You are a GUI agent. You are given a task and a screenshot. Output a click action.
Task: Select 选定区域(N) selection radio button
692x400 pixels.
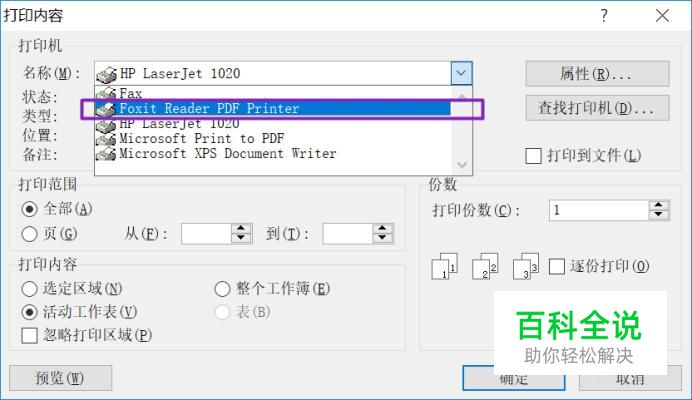click(x=30, y=289)
